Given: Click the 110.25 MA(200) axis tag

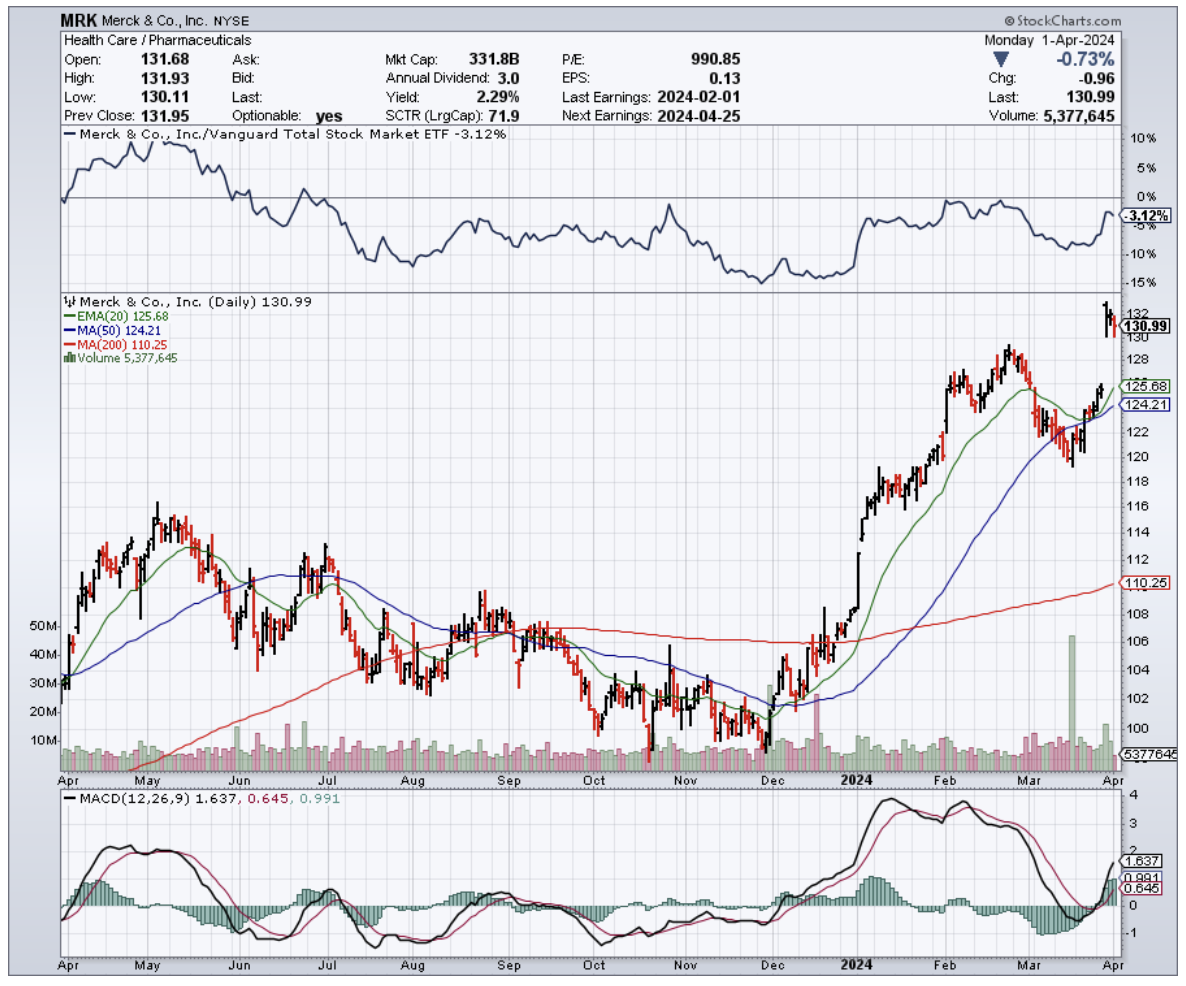Looking at the screenshot, I should click(x=1146, y=583).
